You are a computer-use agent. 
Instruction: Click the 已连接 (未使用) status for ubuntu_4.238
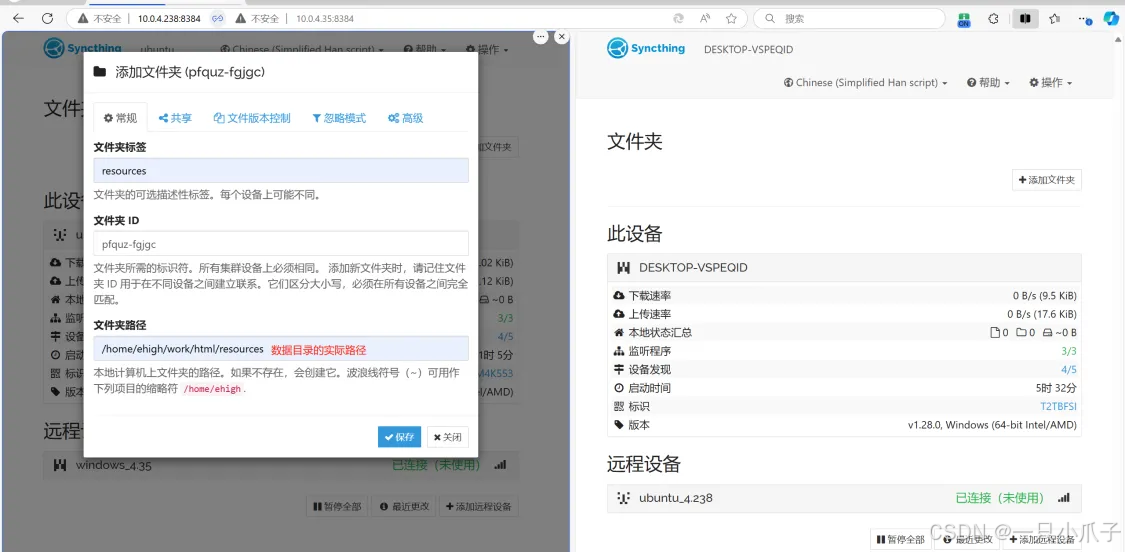(1000, 498)
